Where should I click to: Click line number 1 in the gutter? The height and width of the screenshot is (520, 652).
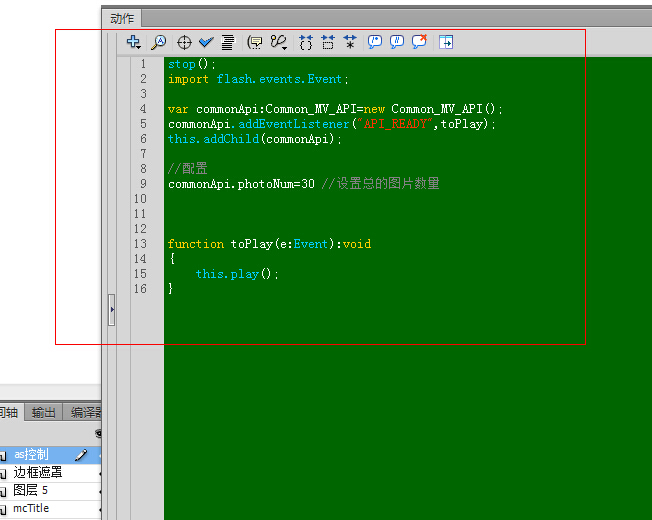143,64
